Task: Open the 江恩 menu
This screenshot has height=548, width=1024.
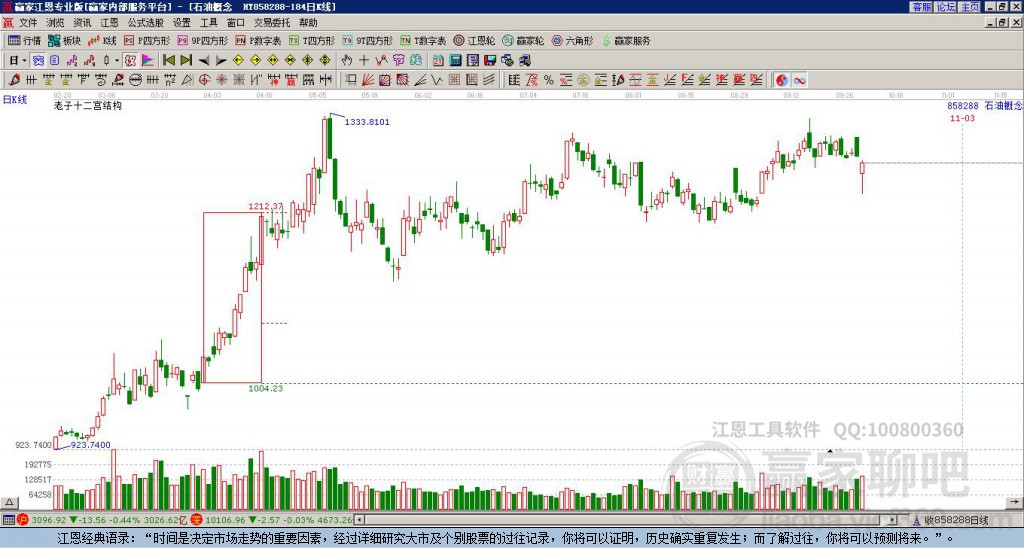Action: point(109,23)
